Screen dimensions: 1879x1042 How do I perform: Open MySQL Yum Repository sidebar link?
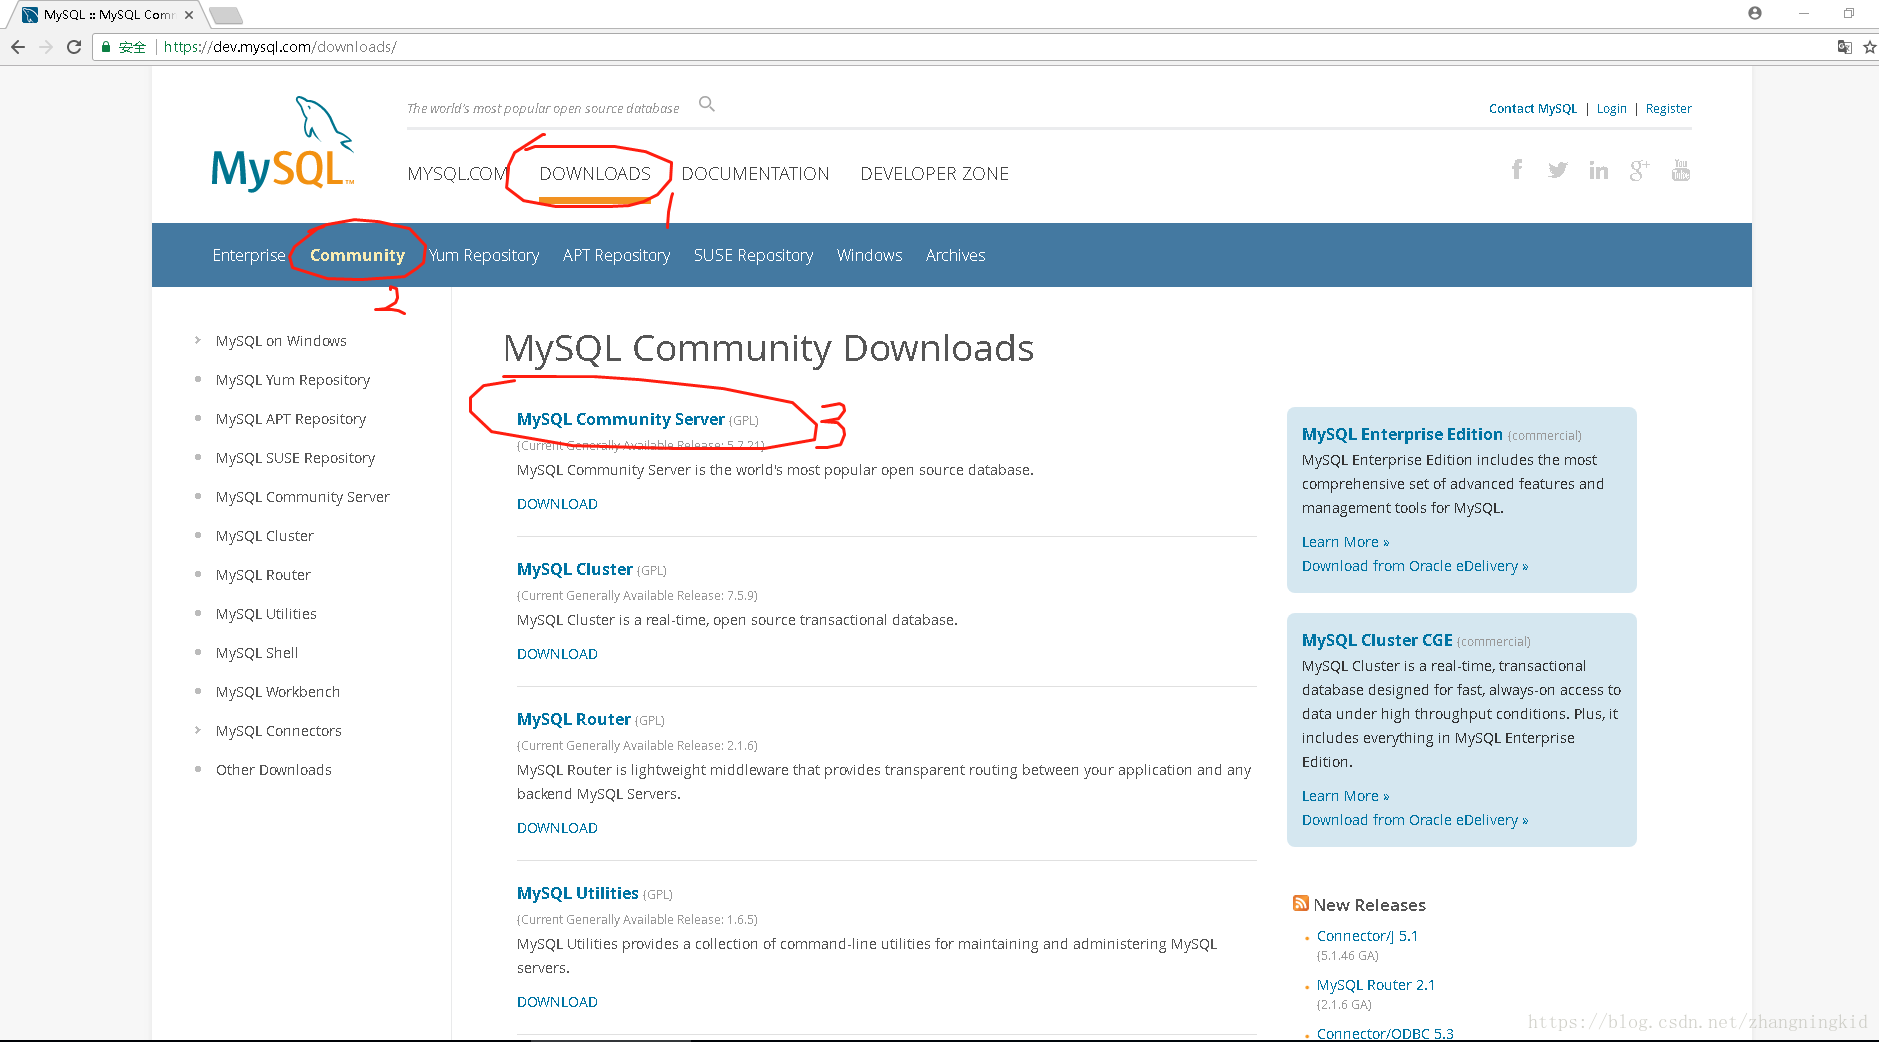pos(293,380)
